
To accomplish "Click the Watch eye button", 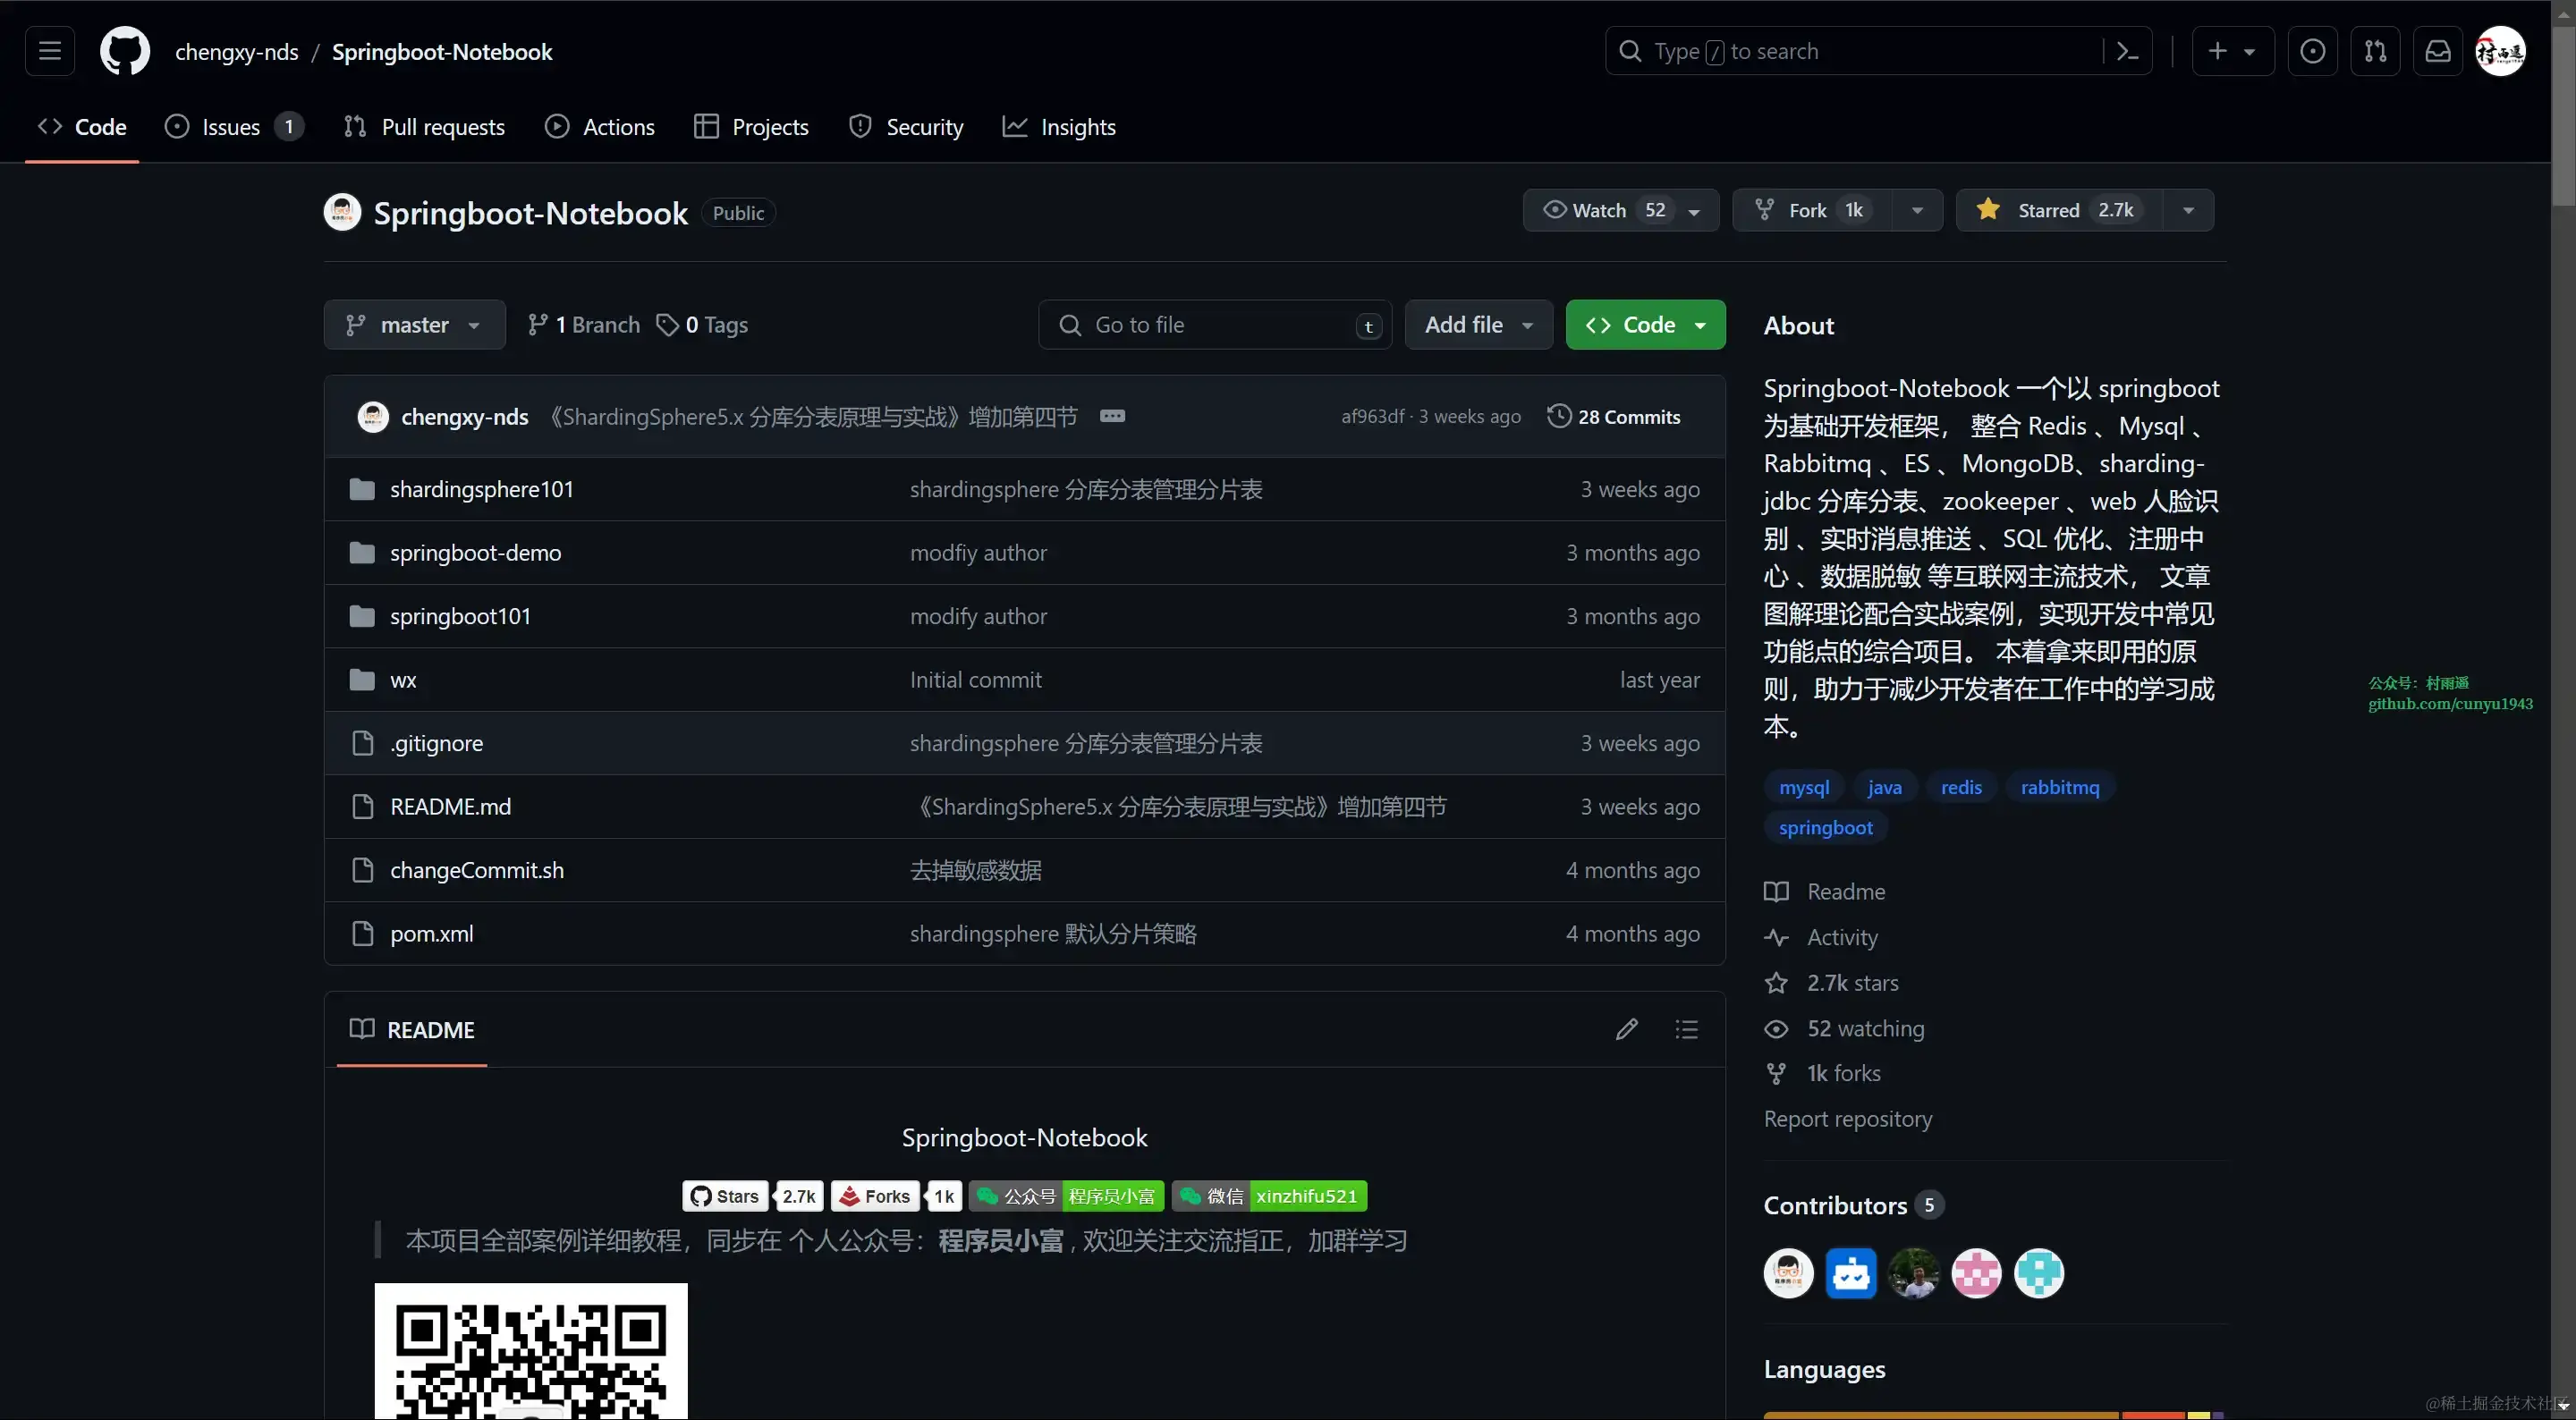I will (1600, 210).
